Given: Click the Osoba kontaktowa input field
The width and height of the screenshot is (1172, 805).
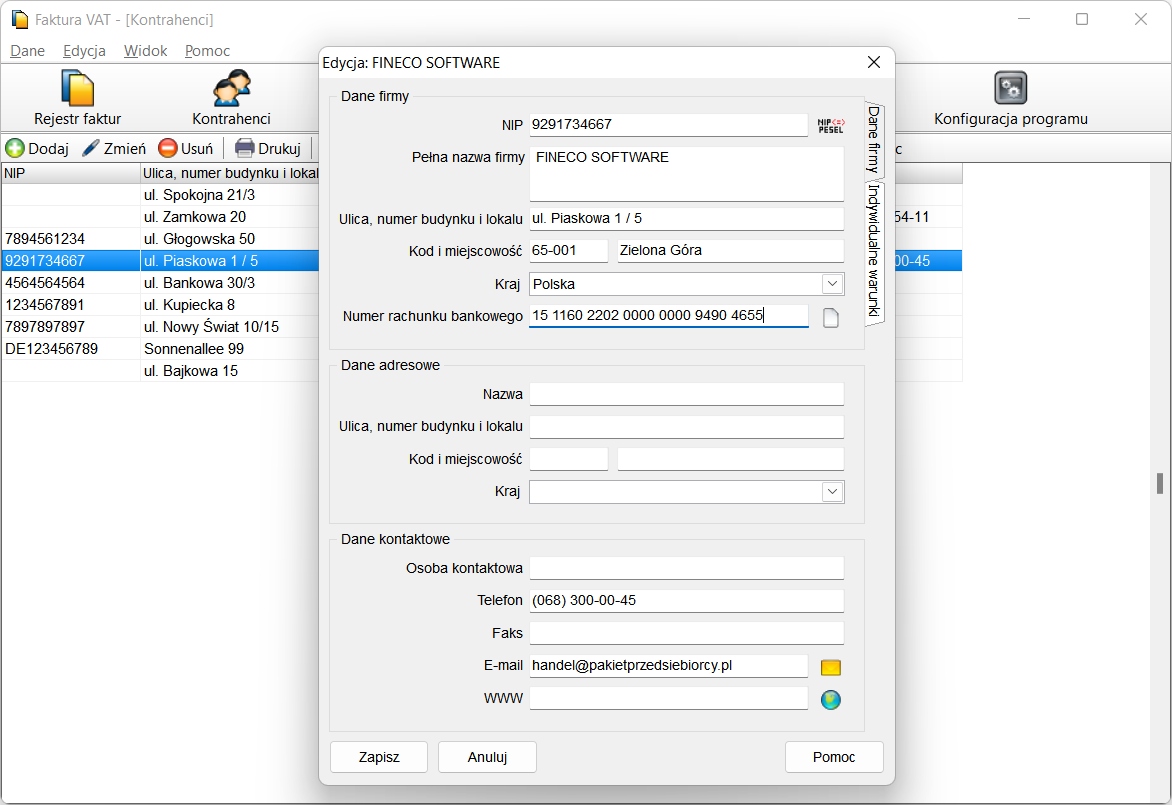Looking at the screenshot, I should coord(686,568).
